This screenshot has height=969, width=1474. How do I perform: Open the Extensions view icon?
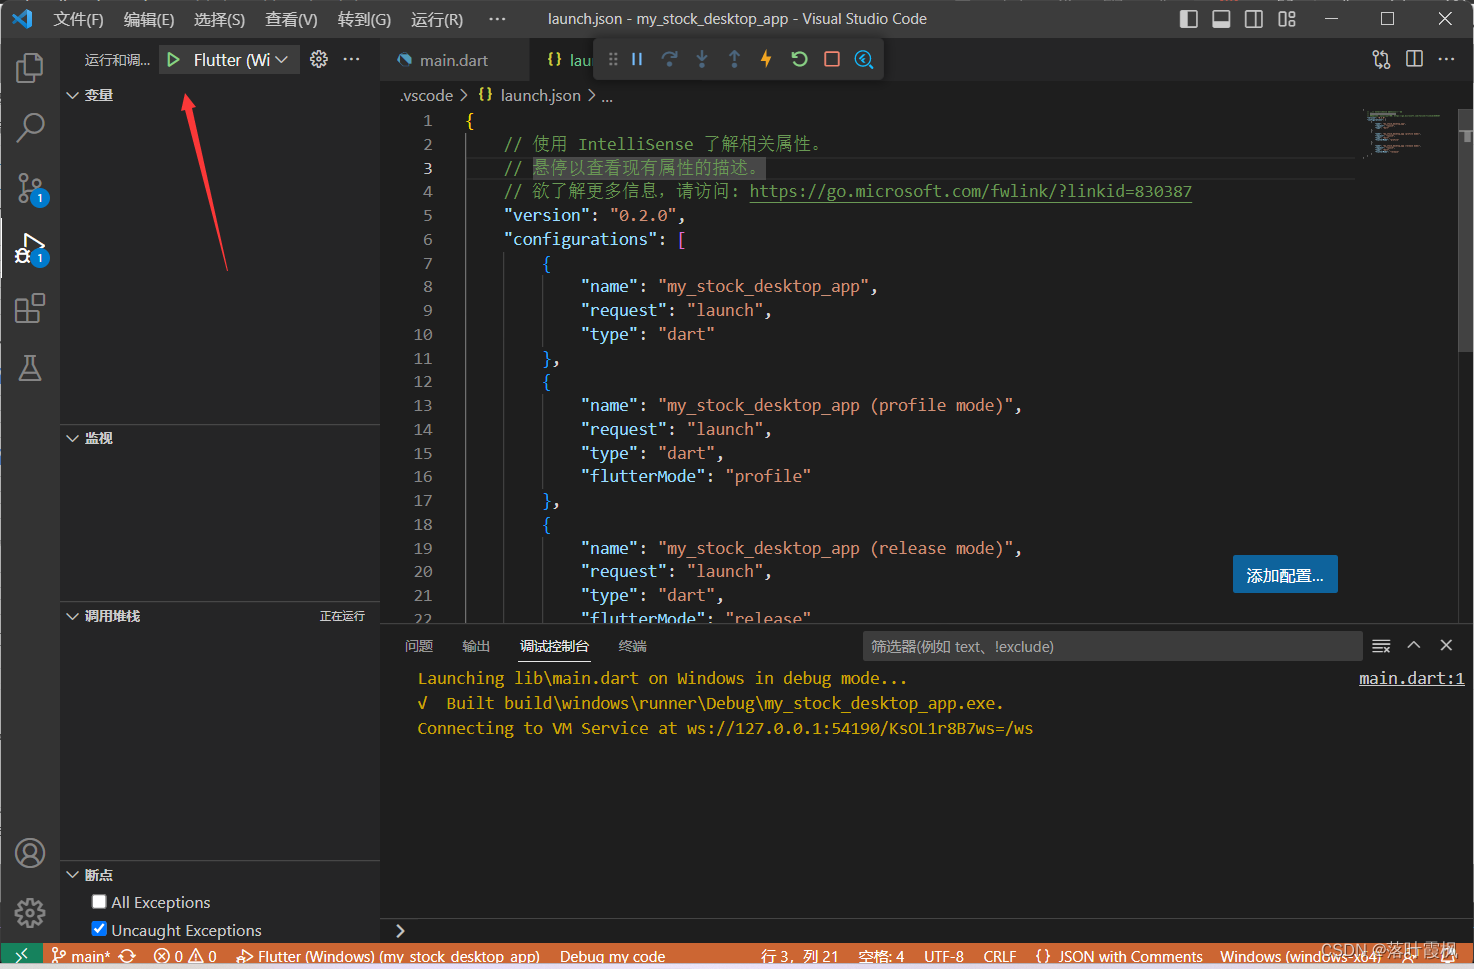point(30,308)
